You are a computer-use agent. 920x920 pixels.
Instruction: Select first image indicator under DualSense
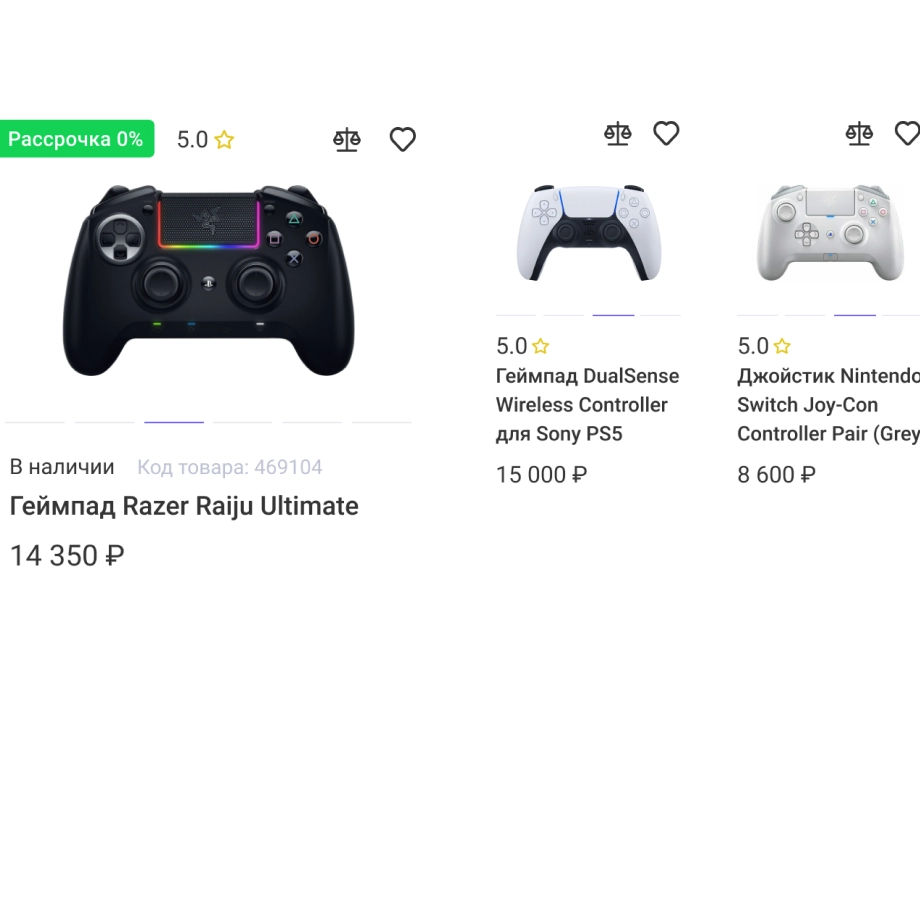click(516, 315)
